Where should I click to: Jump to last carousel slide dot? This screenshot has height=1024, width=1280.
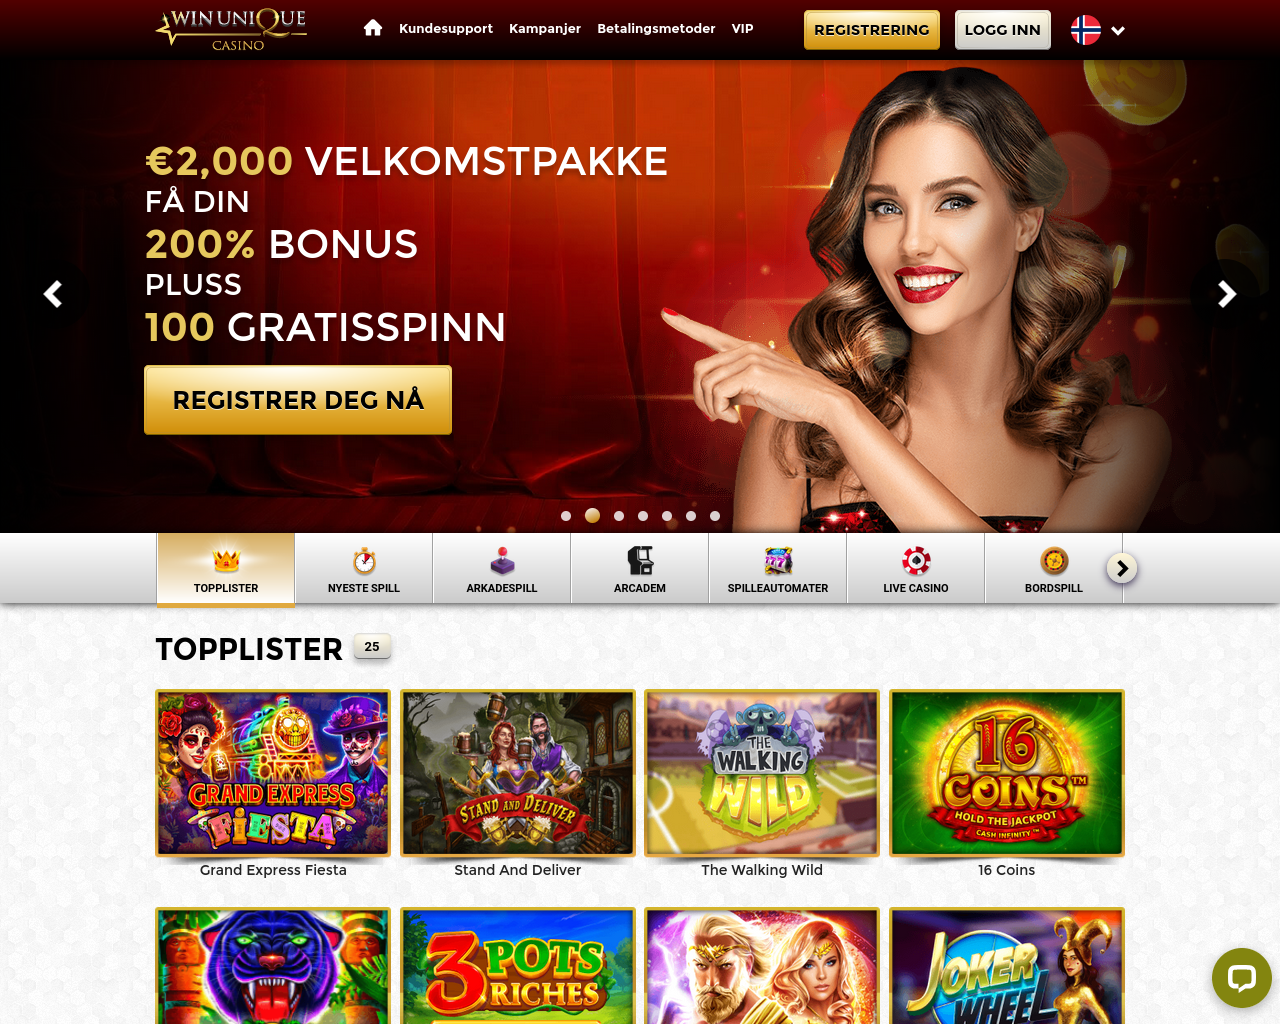(x=715, y=516)
